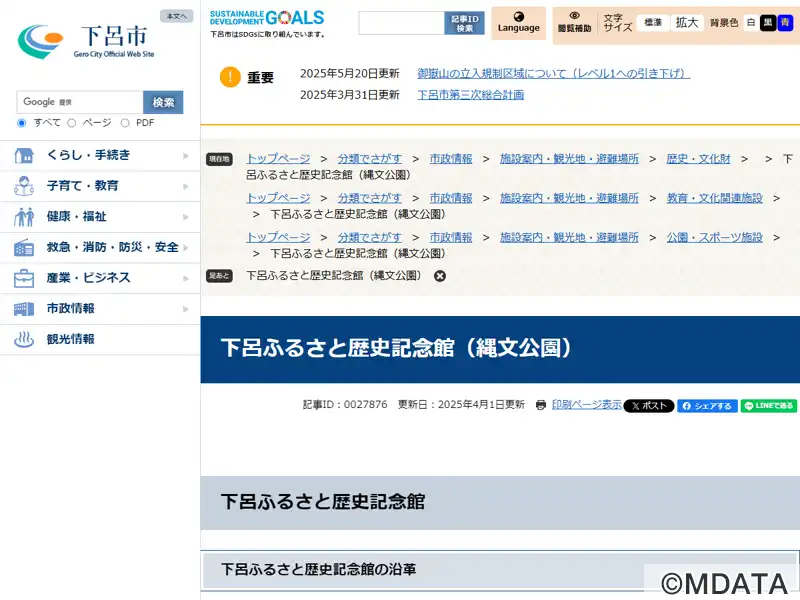Click the 現在地 label badge

coord(219,159)
